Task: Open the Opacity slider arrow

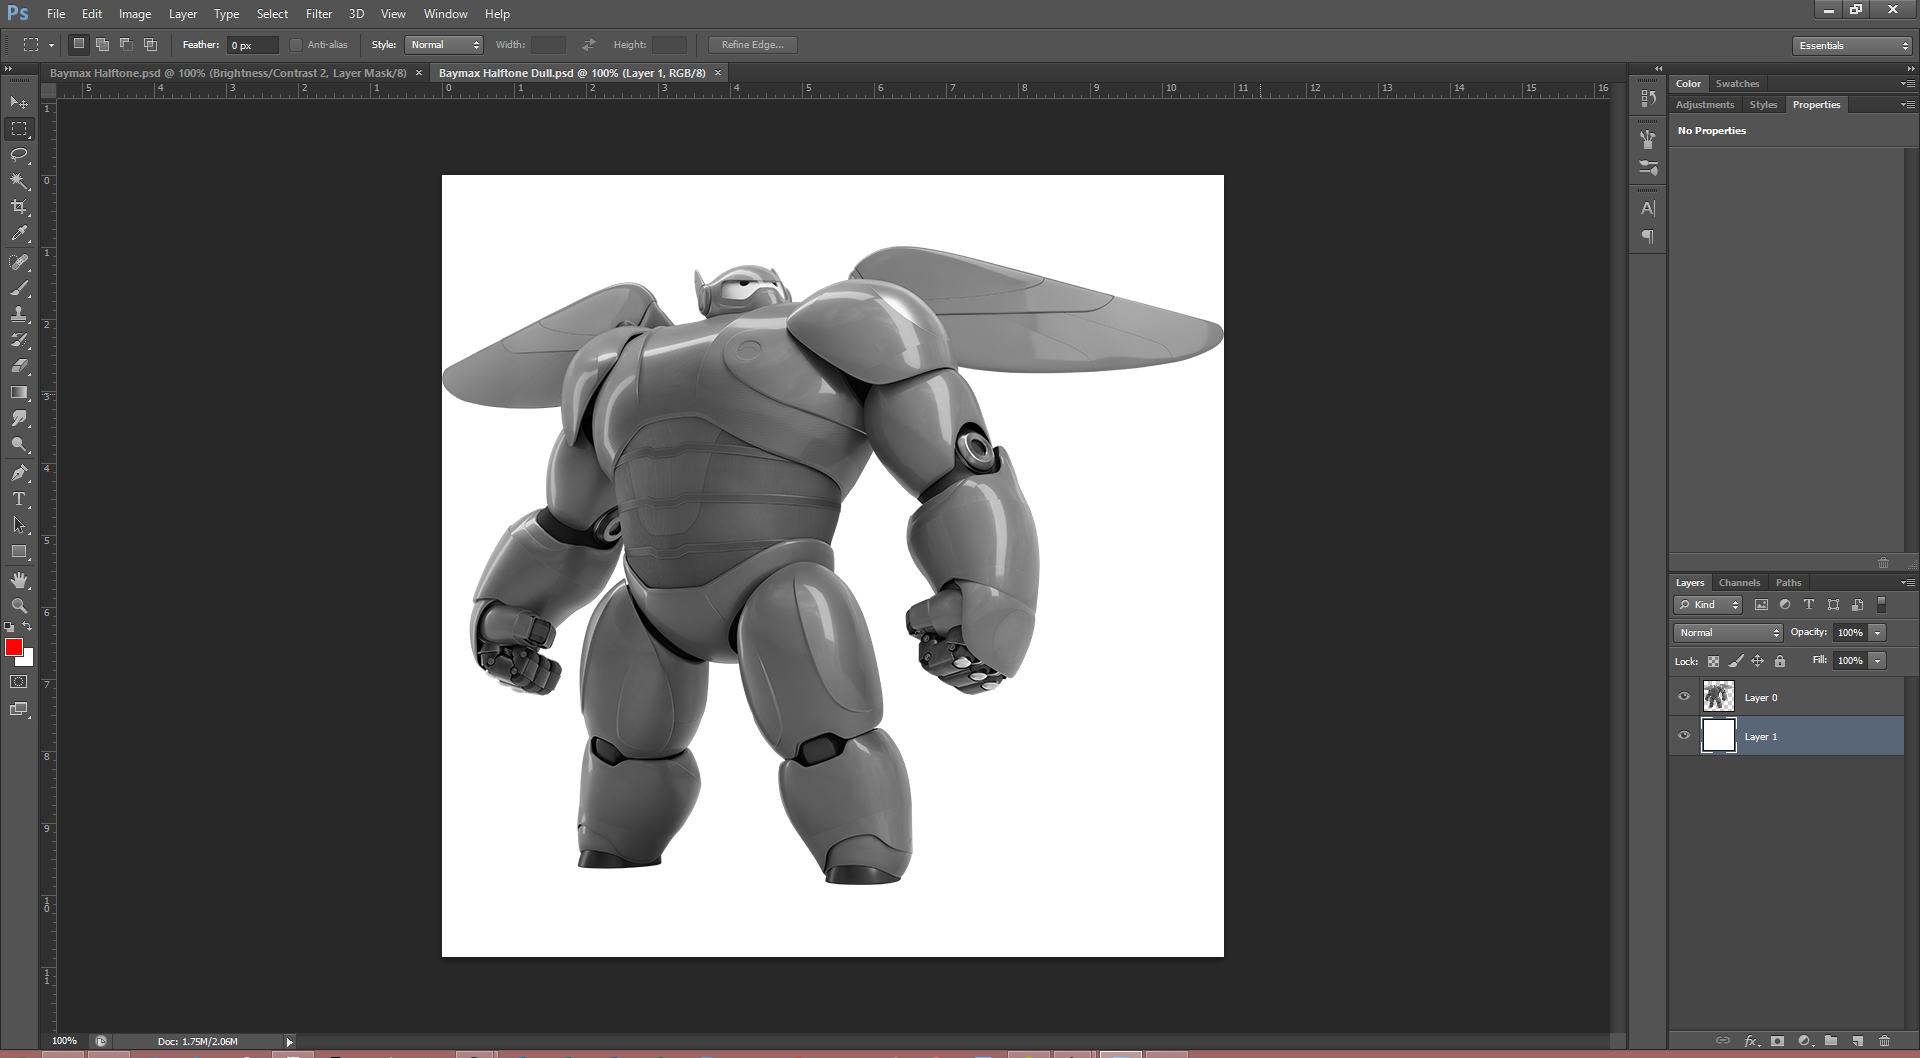Action: click(x=1878, y=632)
